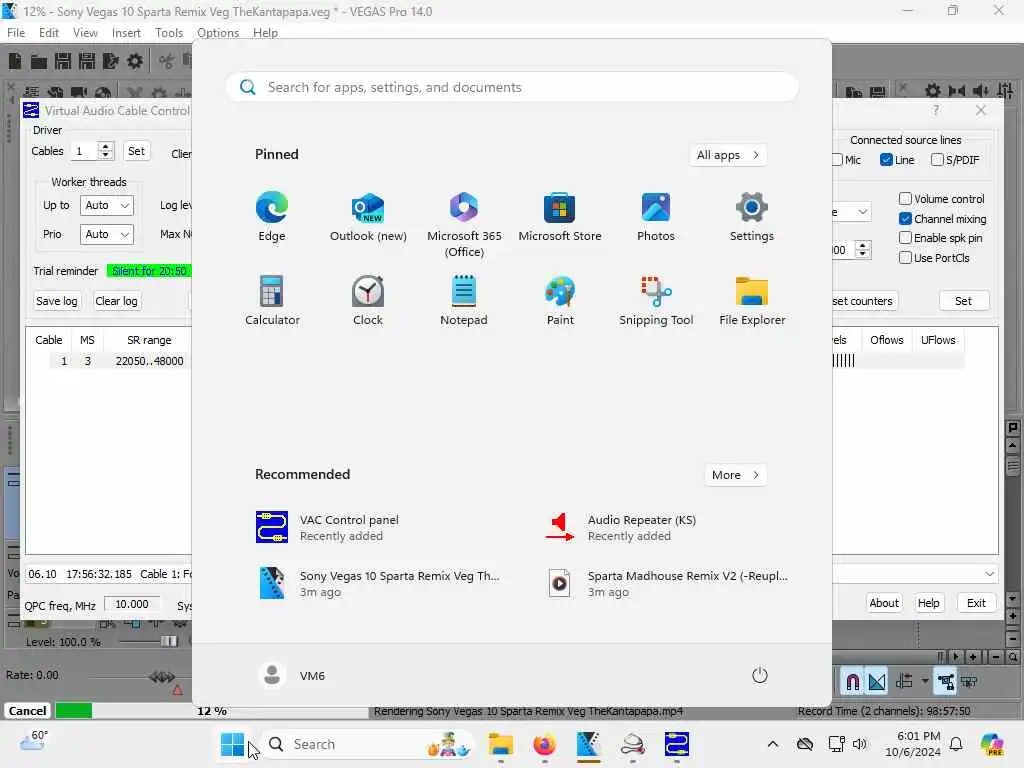Open the Options menu in VEGAS Pro
This screenshot has width=1024, height=768.
[x=217, y=33]
